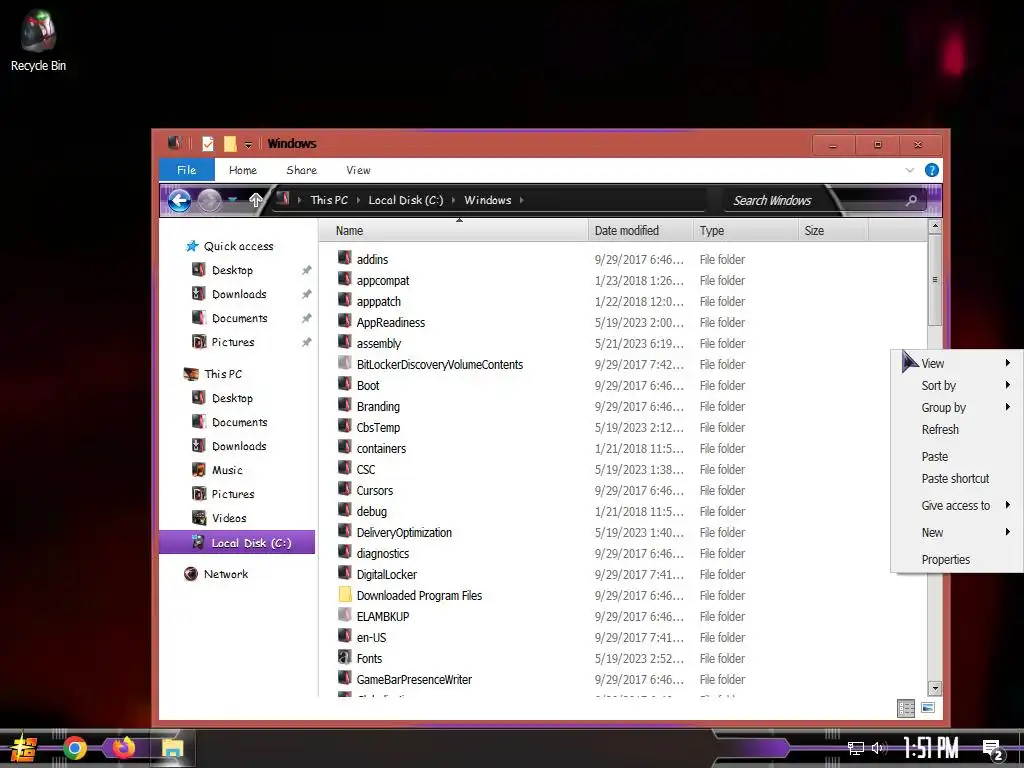Launch Firefox from taskbar
The width and height of the screenshot is (1024, 768).
click(123, 747)
